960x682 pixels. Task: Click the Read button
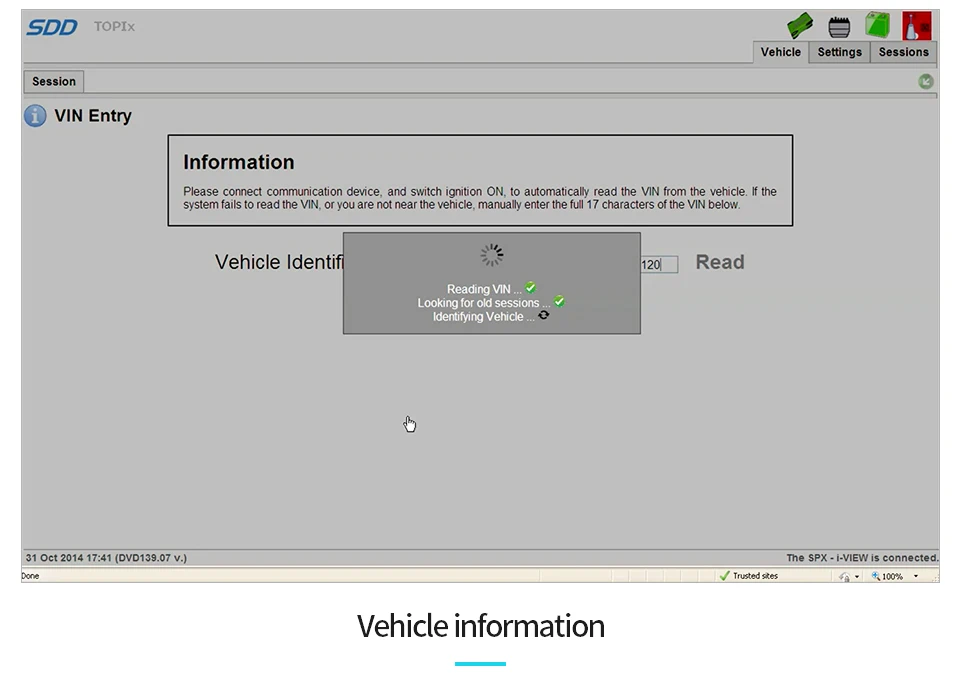[720, 262]
